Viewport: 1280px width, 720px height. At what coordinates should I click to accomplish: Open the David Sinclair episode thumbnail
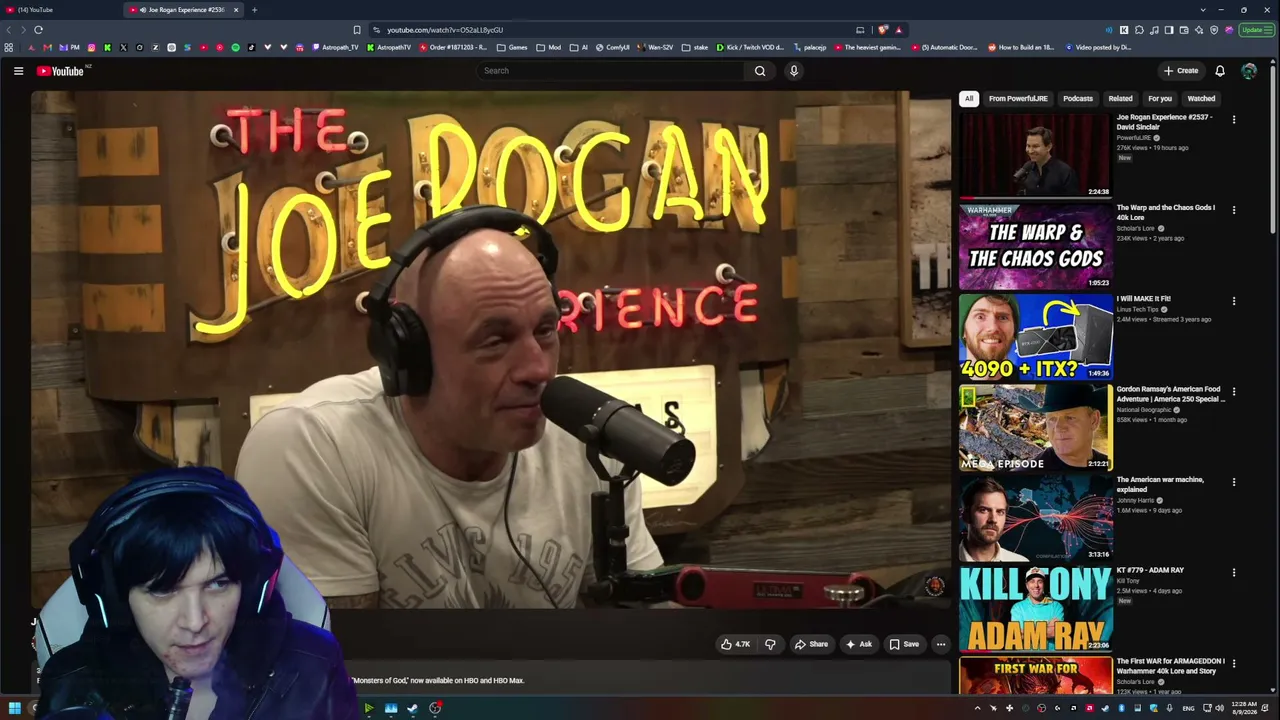tap(1035, 155)
